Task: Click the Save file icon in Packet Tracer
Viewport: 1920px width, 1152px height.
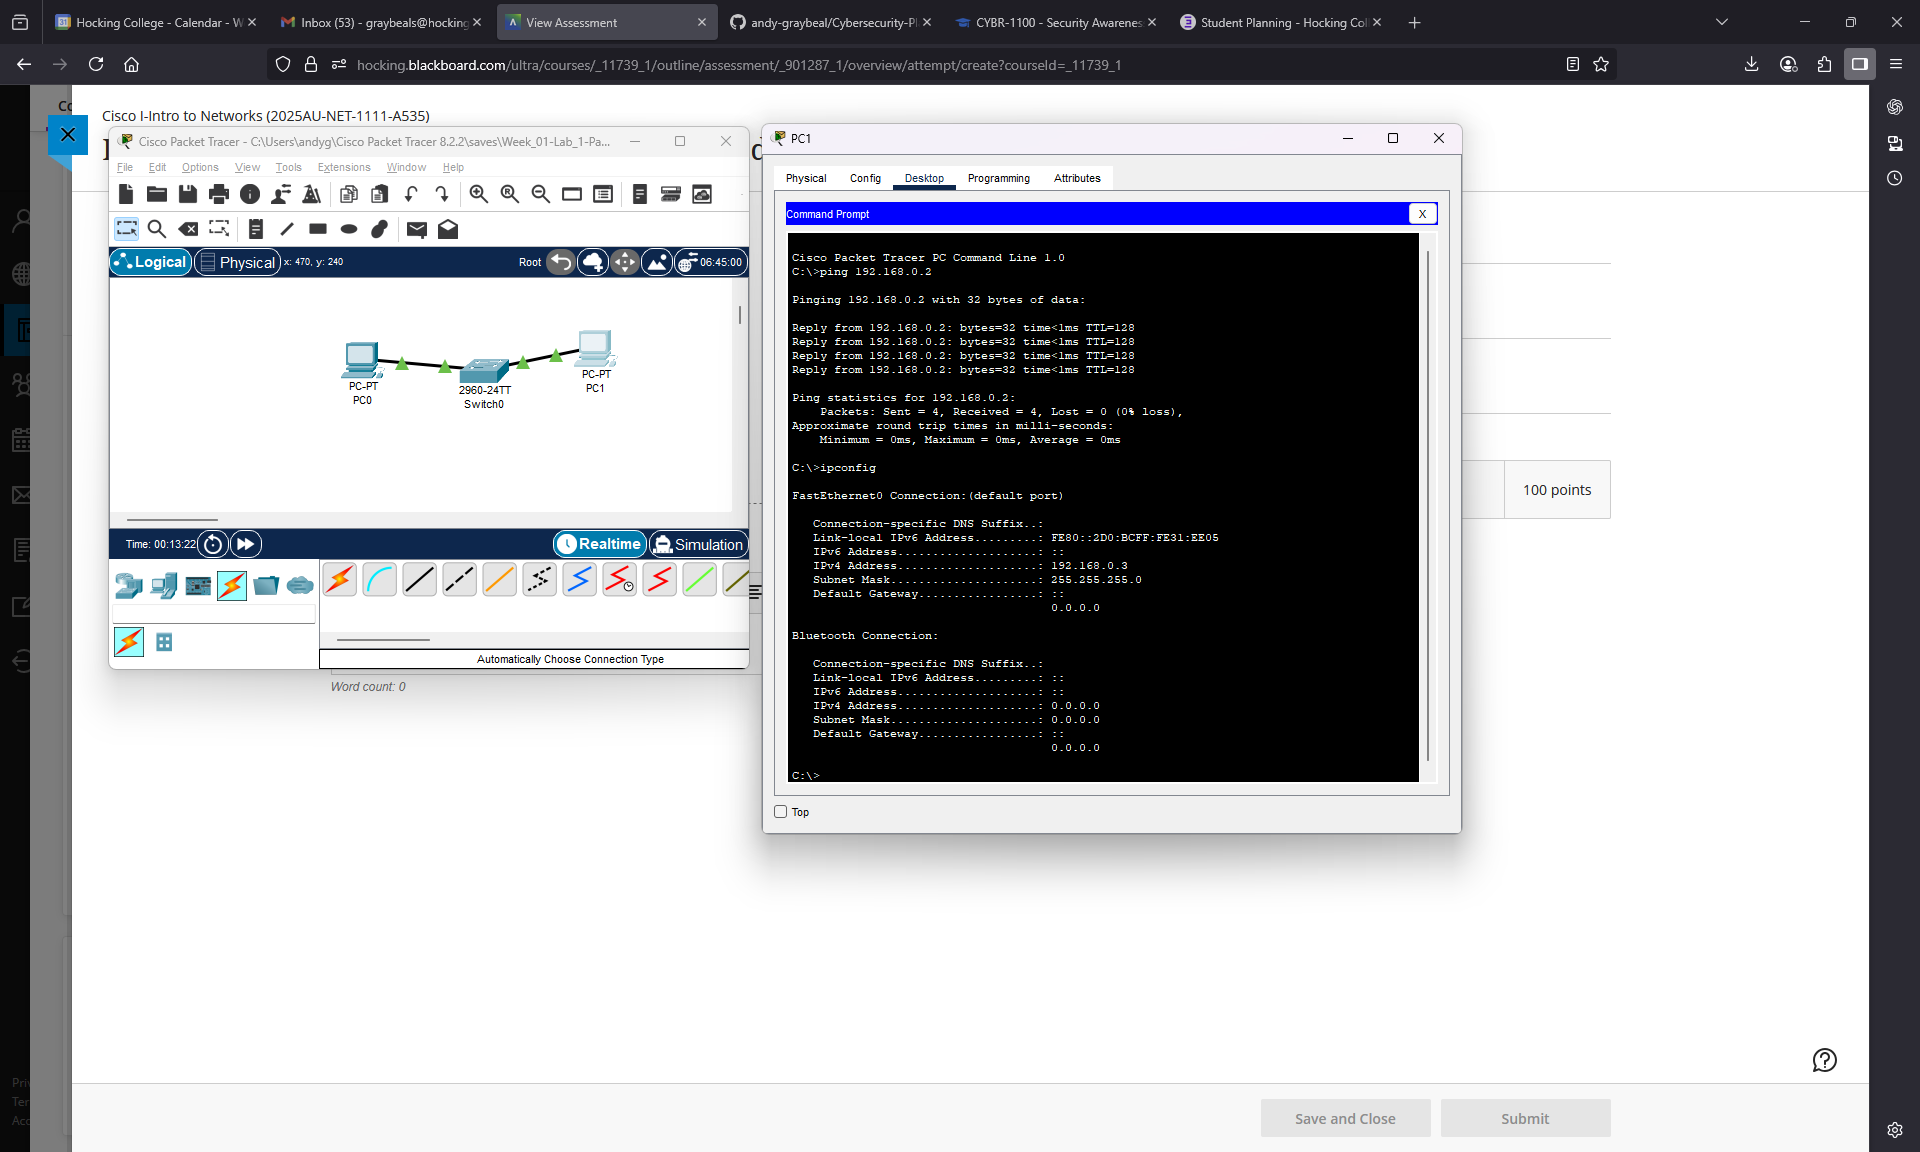Action: 187,194
